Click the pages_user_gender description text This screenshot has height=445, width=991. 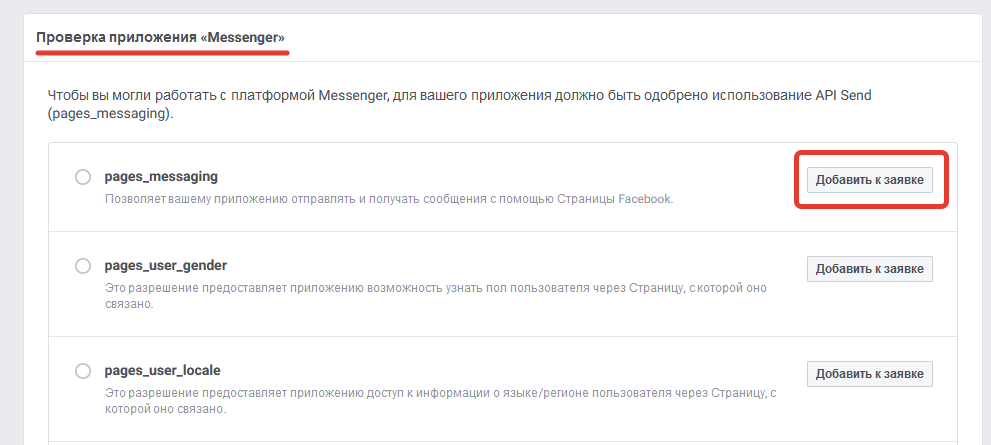point(435,296)
